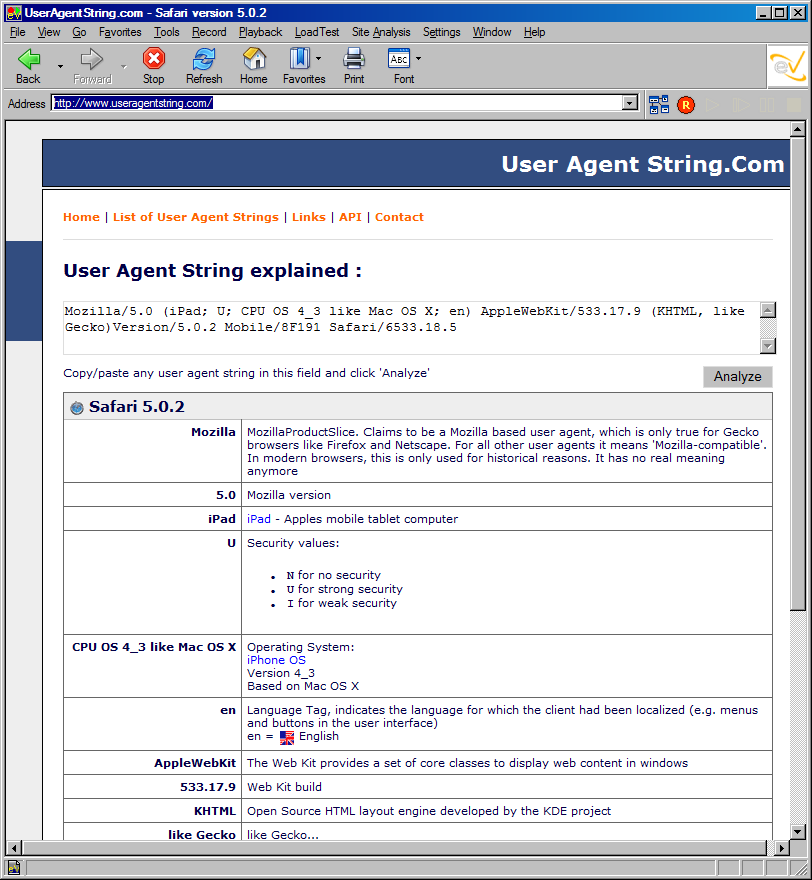Open the Playback menu

click(260, 32)
